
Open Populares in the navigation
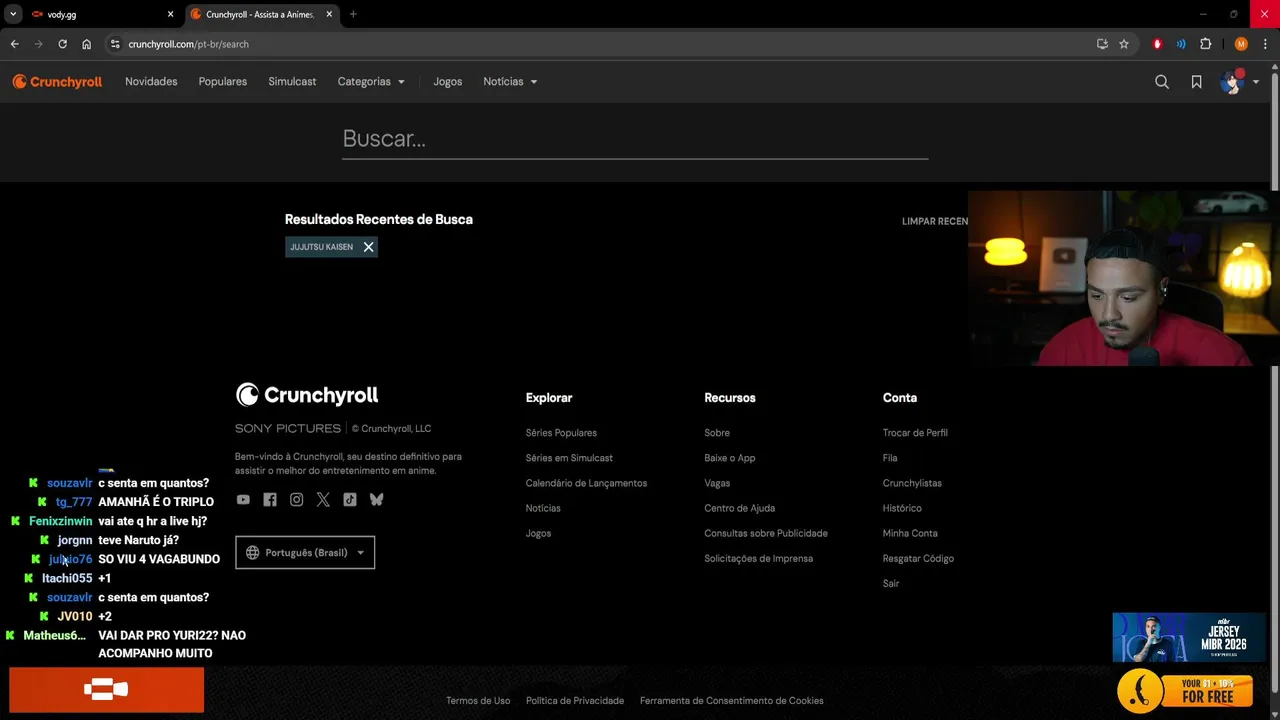223,82
